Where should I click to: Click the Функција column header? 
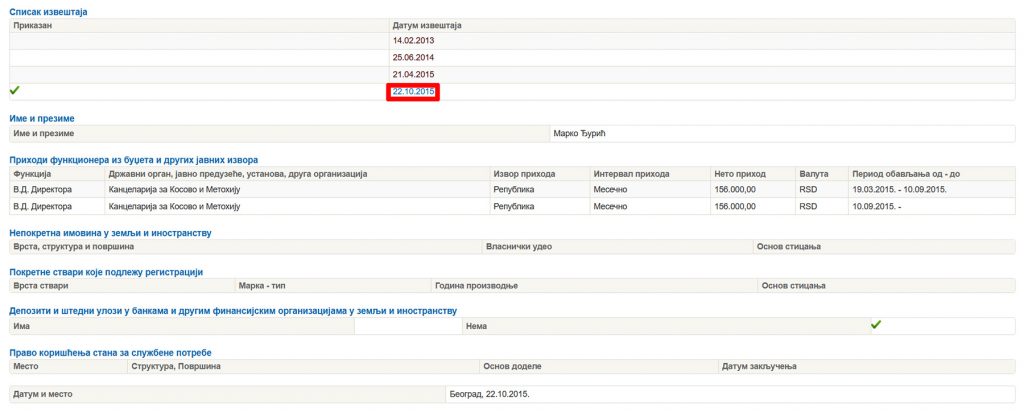tap(31, 174)
